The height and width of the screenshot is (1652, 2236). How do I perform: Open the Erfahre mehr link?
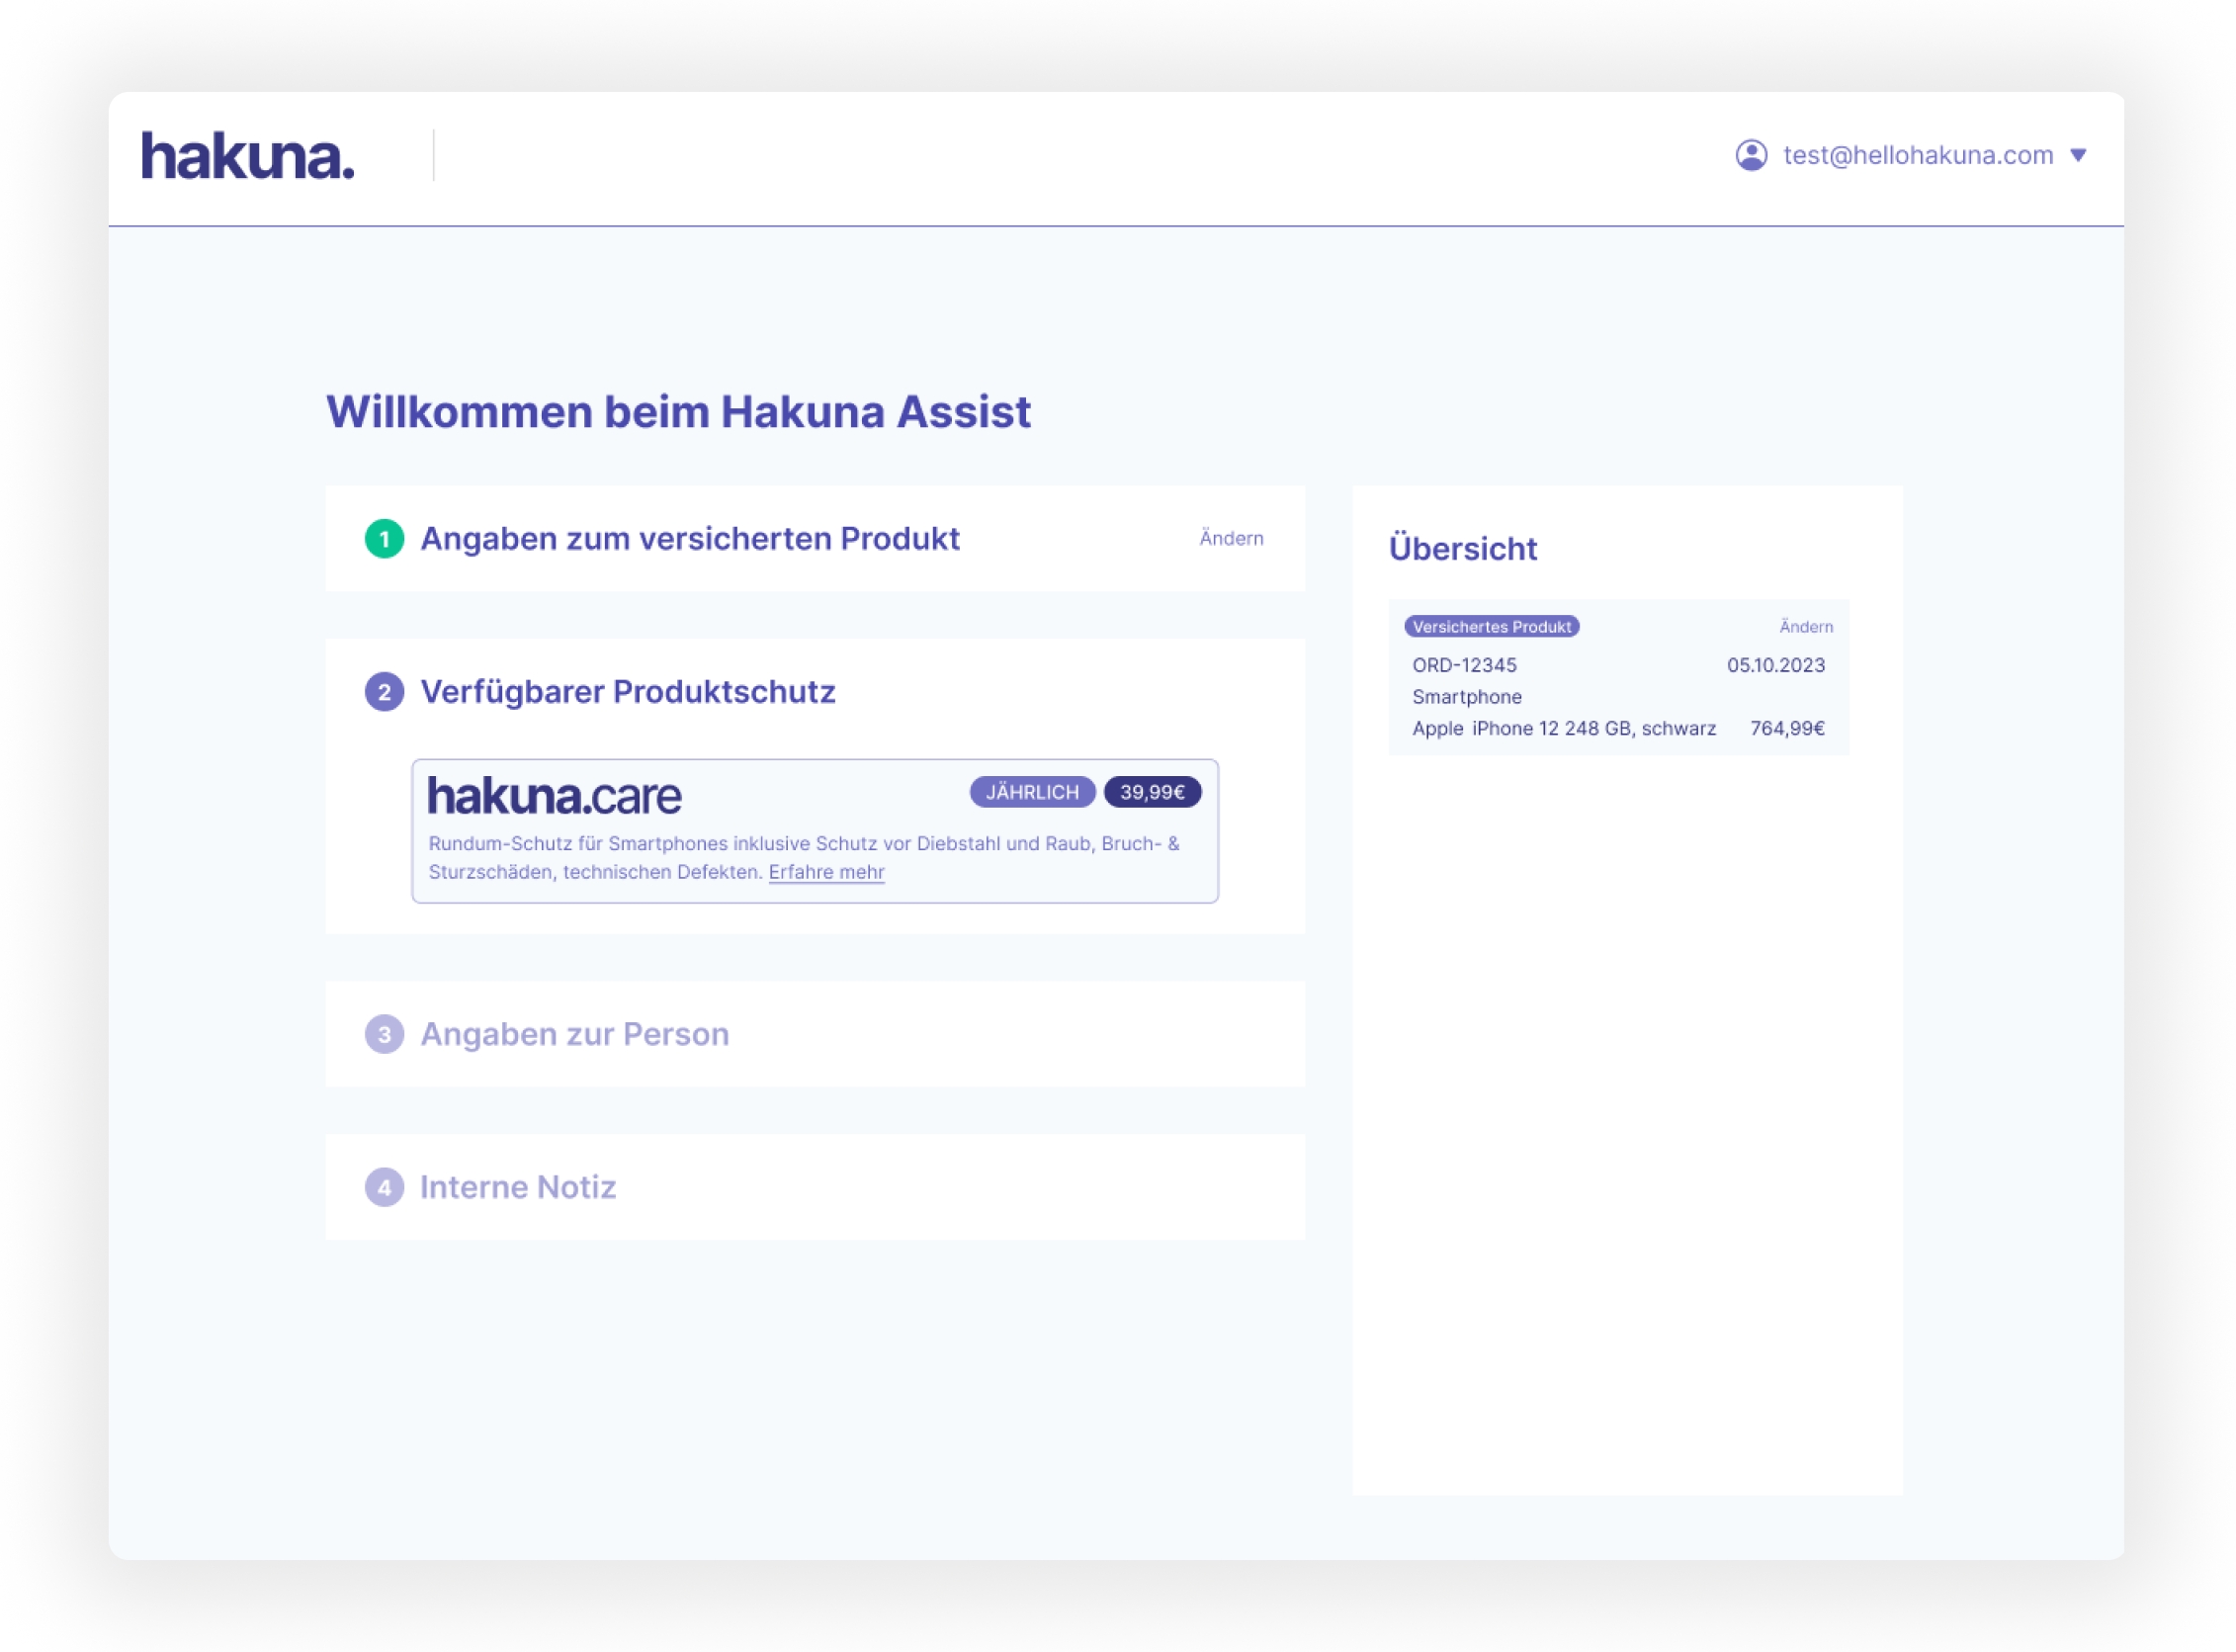(x=826, y=872)
